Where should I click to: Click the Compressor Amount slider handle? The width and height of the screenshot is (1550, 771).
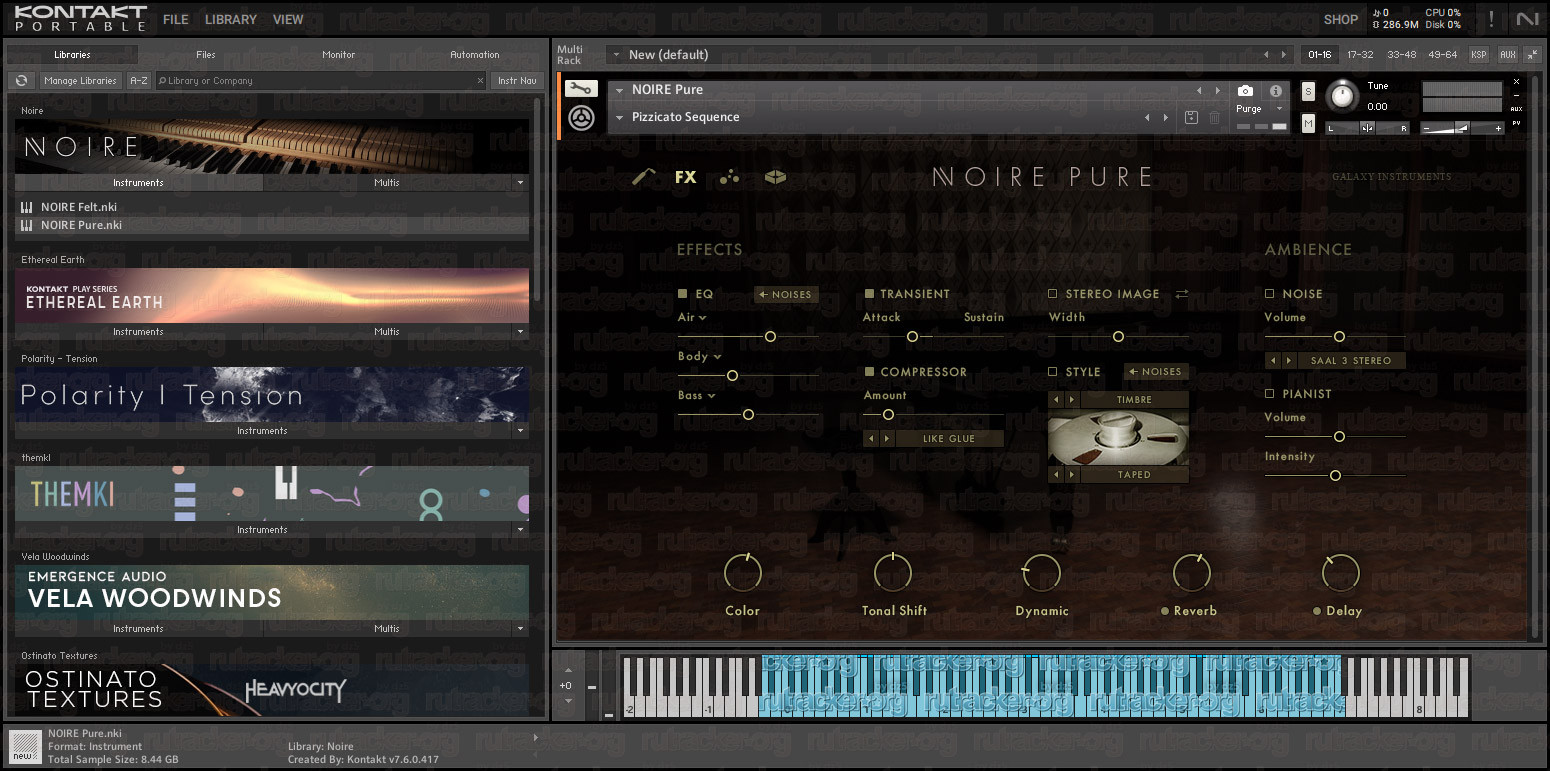pyautogui.click(x=888, y=415)
